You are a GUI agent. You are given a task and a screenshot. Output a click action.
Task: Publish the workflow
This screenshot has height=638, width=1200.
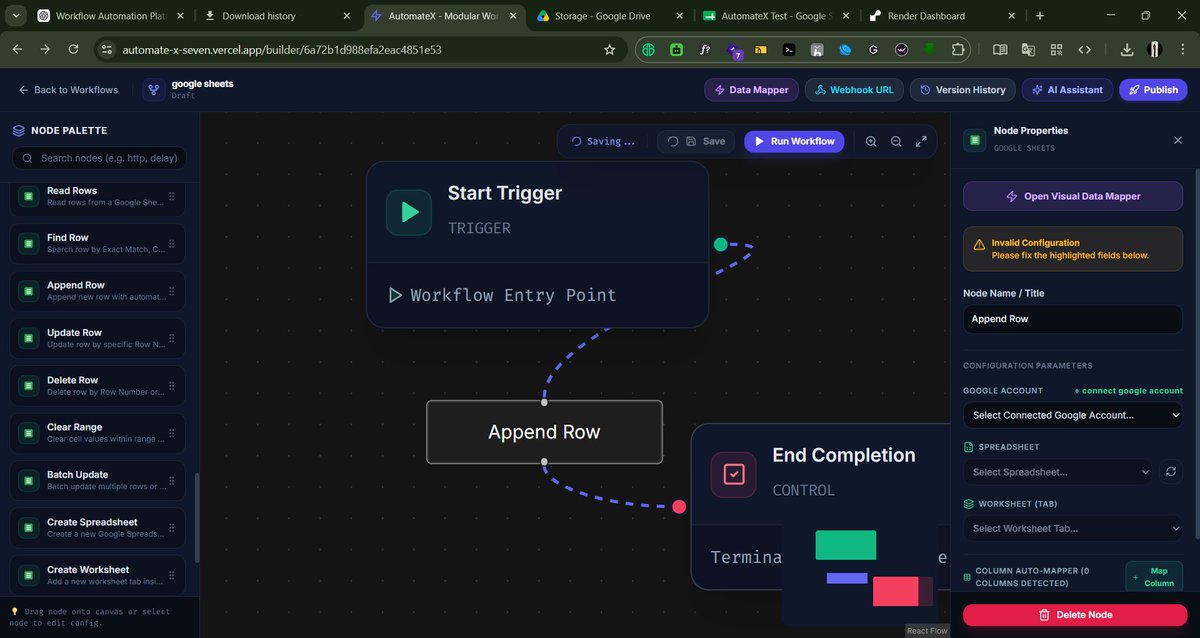tap(1153, 90)
